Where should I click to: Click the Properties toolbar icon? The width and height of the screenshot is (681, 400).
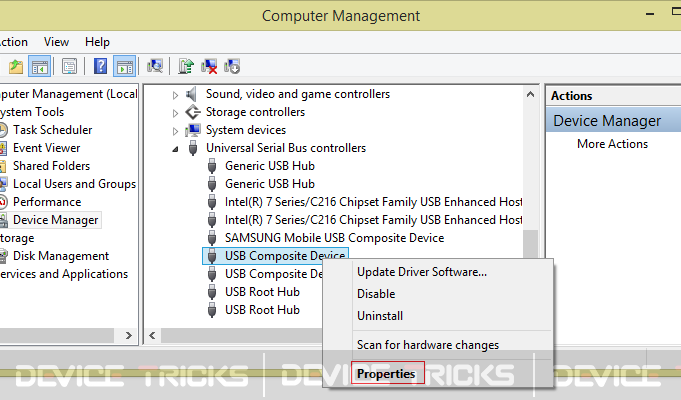click(x=69, y=66)
